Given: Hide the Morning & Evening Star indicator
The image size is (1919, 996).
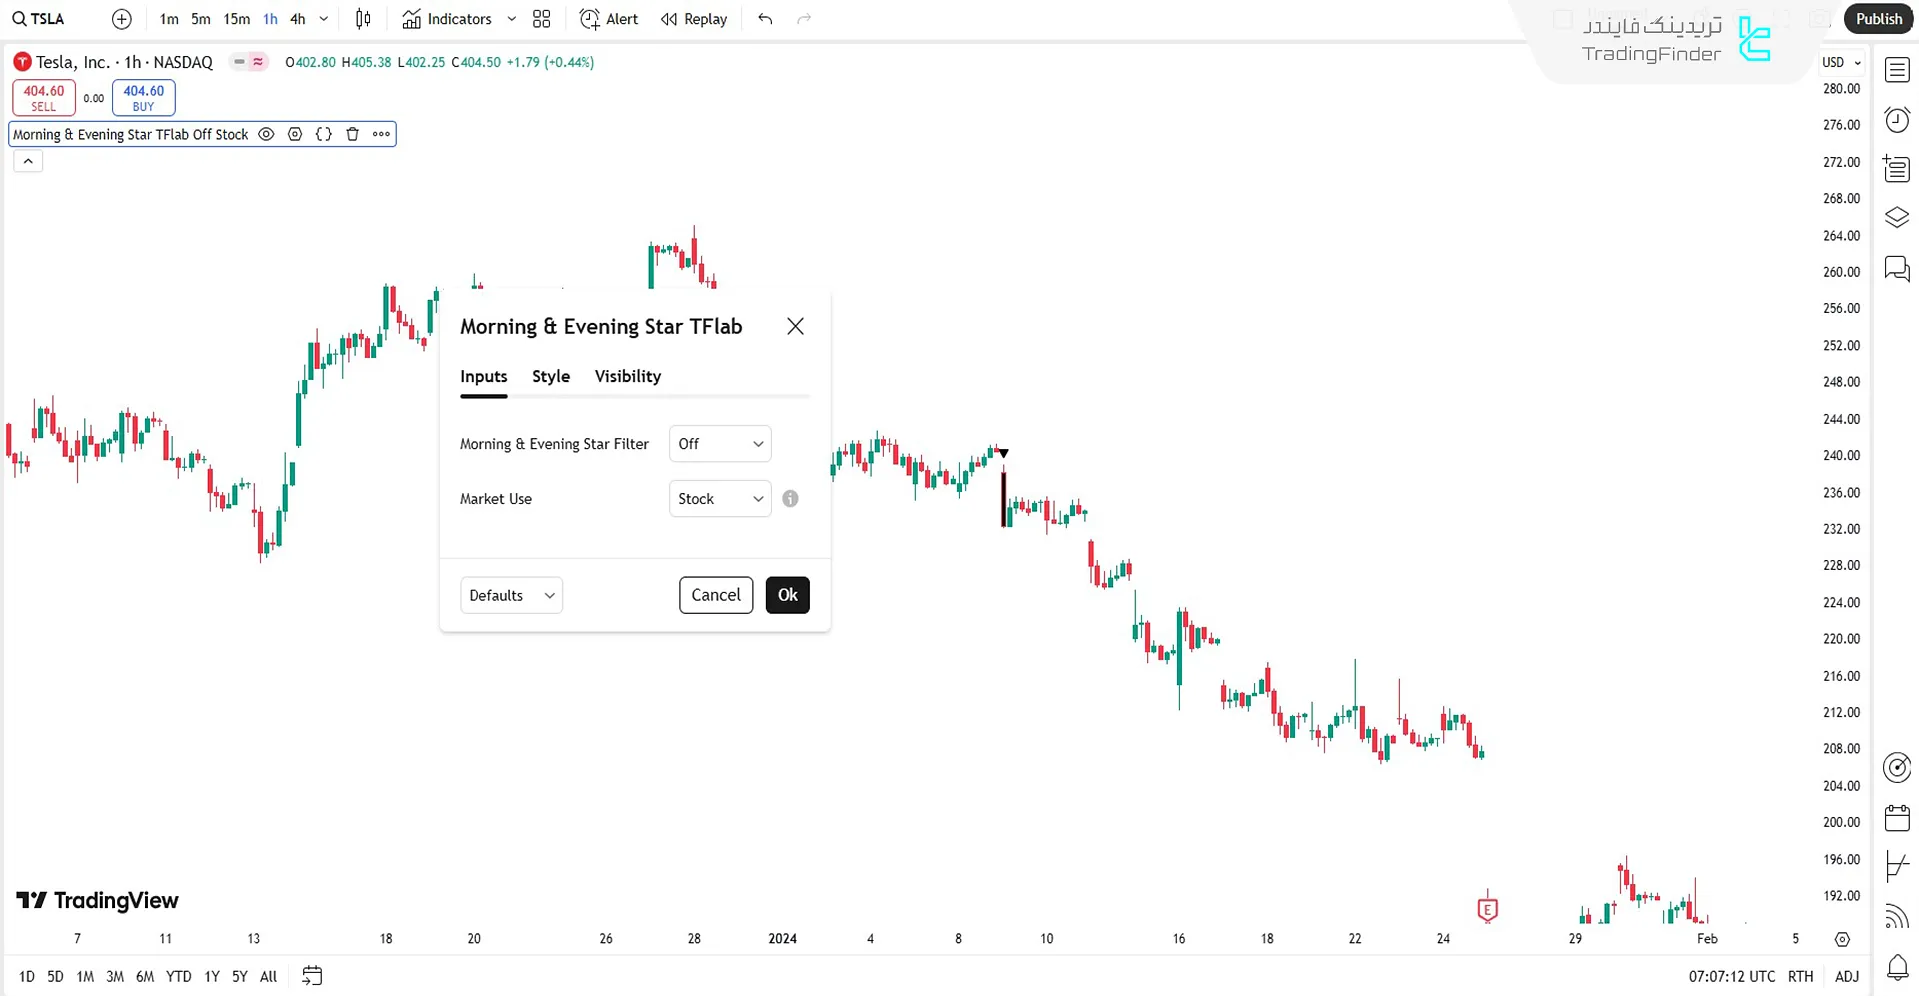Looking at the screenshot, I should pos(266,134).
